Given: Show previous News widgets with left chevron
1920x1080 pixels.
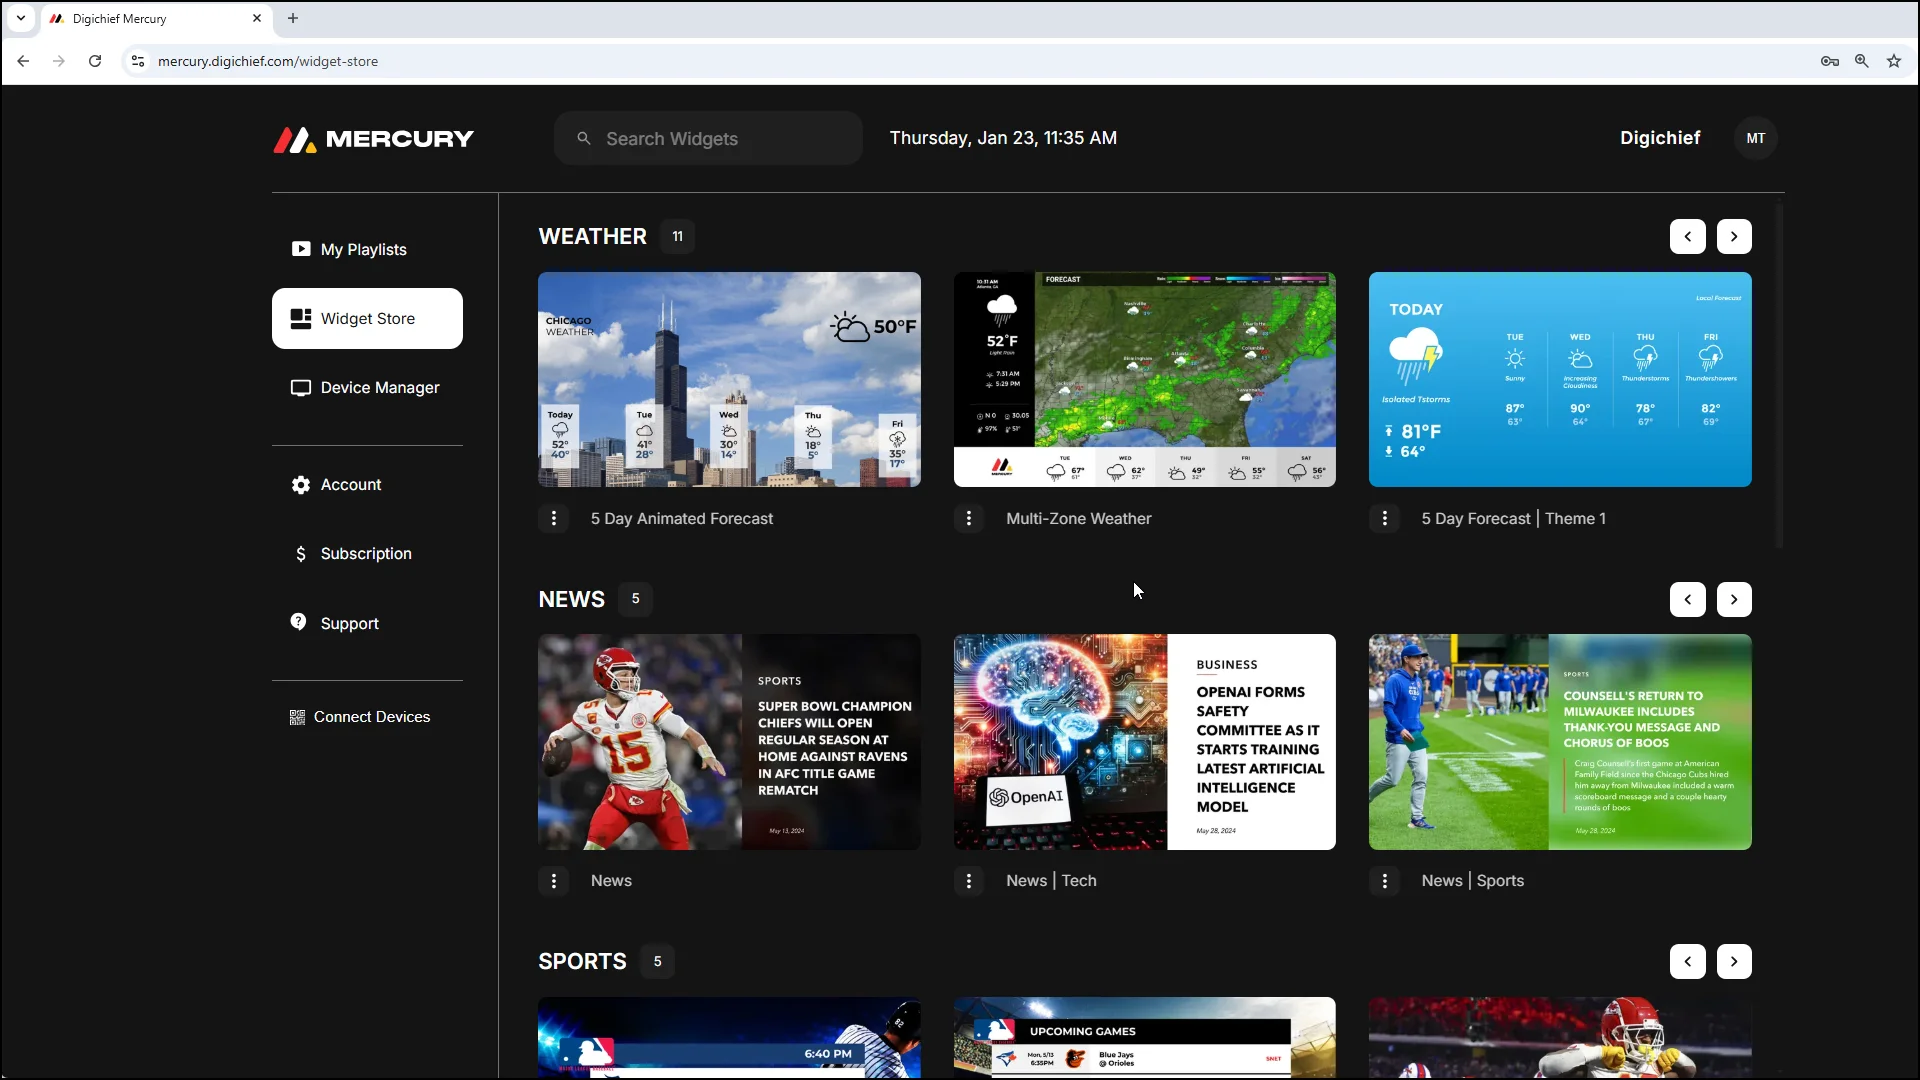Looking at the screenshot, I should click(1687, 599).
